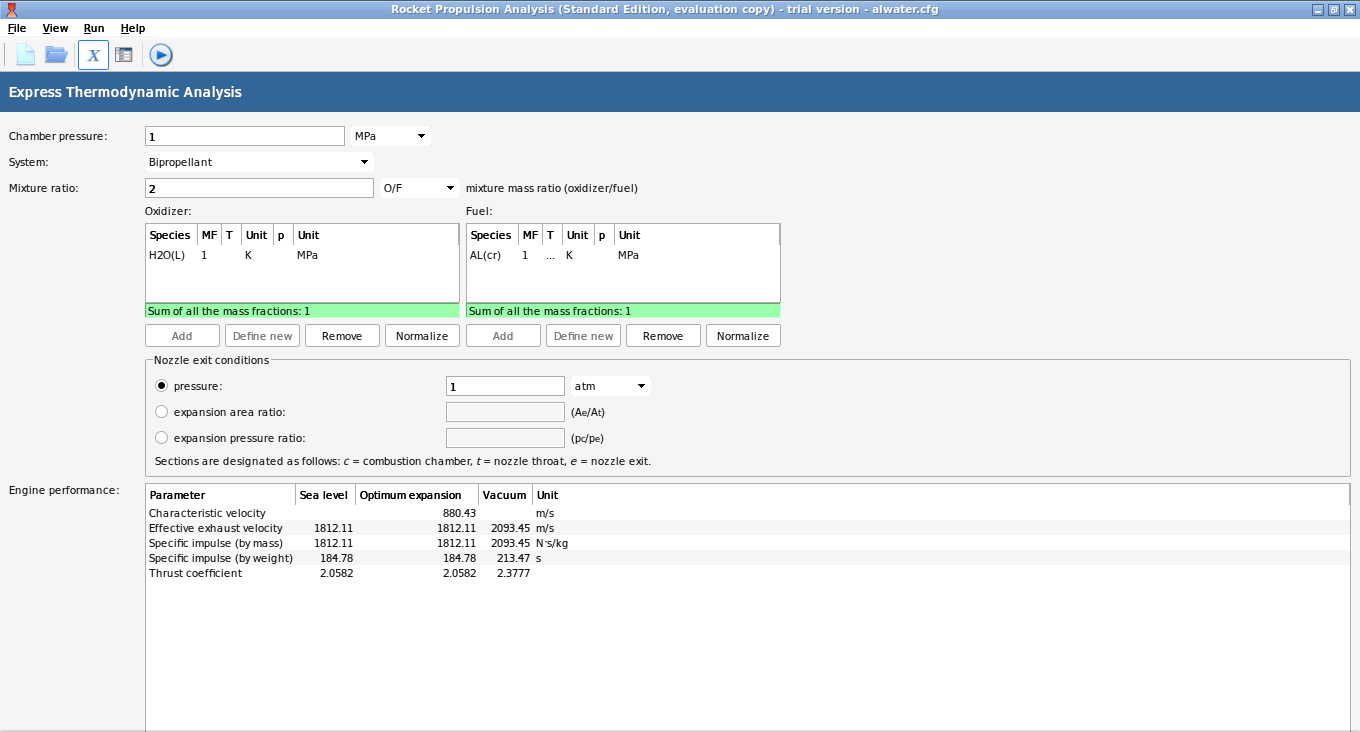Switch to detailed analysis form icon
1360x732 pixels.
[x=124, y=55]
